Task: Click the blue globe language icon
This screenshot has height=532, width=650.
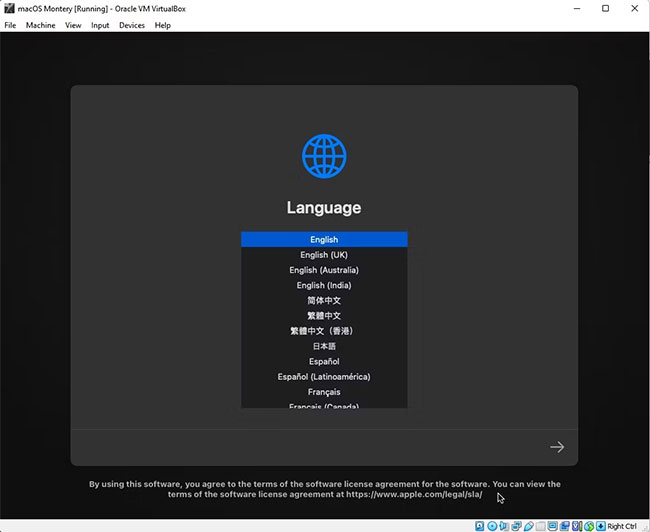Action: [324, 156]
